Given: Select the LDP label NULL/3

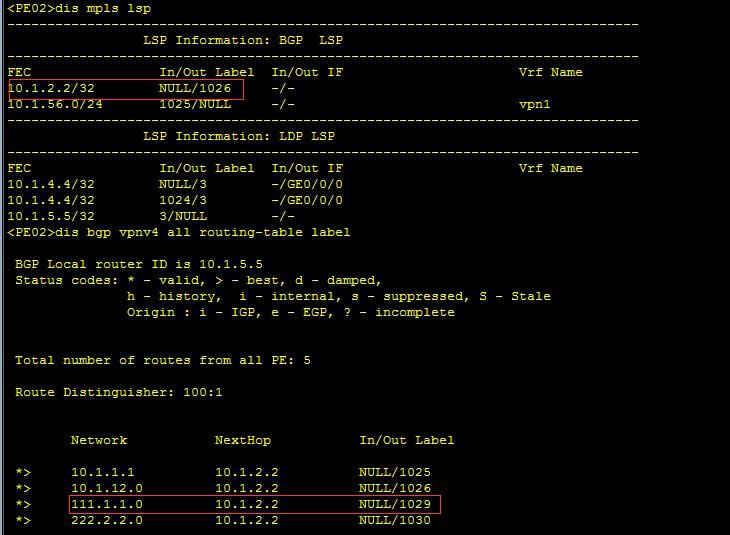Looking at the screenshot, I should [x=182, y=184].
